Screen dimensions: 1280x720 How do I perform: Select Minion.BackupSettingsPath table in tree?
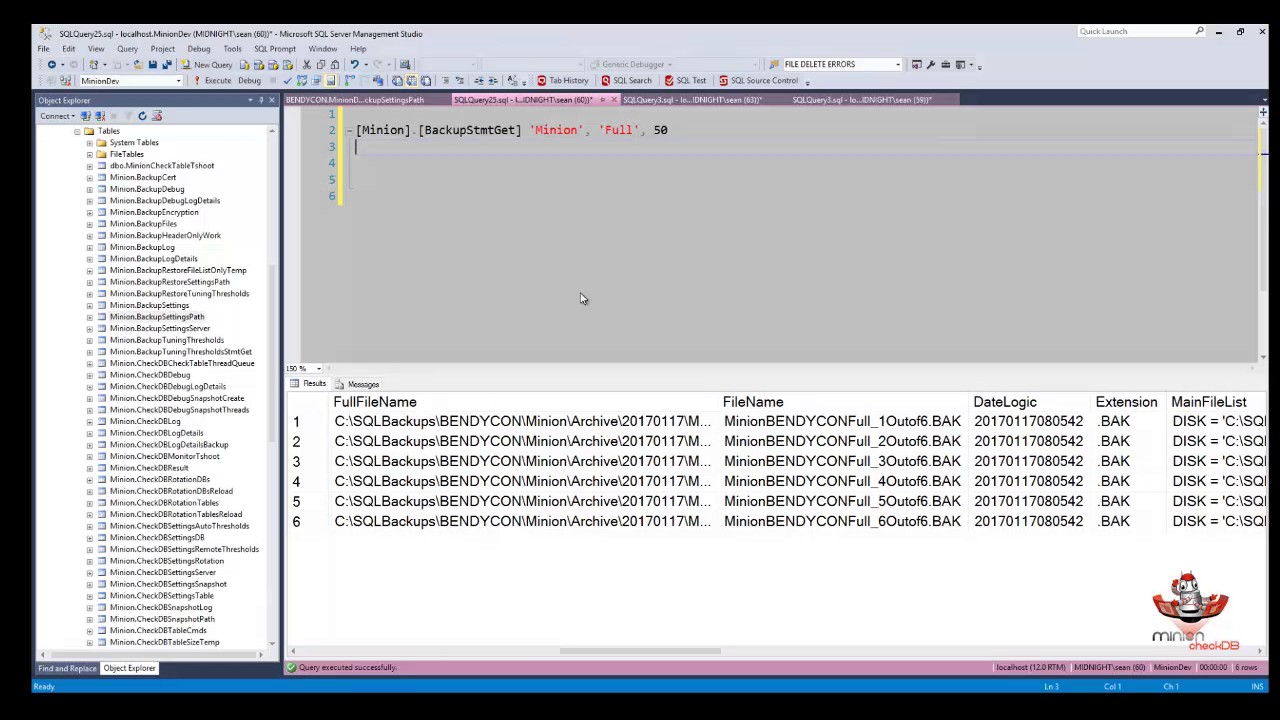coord(157,317)
